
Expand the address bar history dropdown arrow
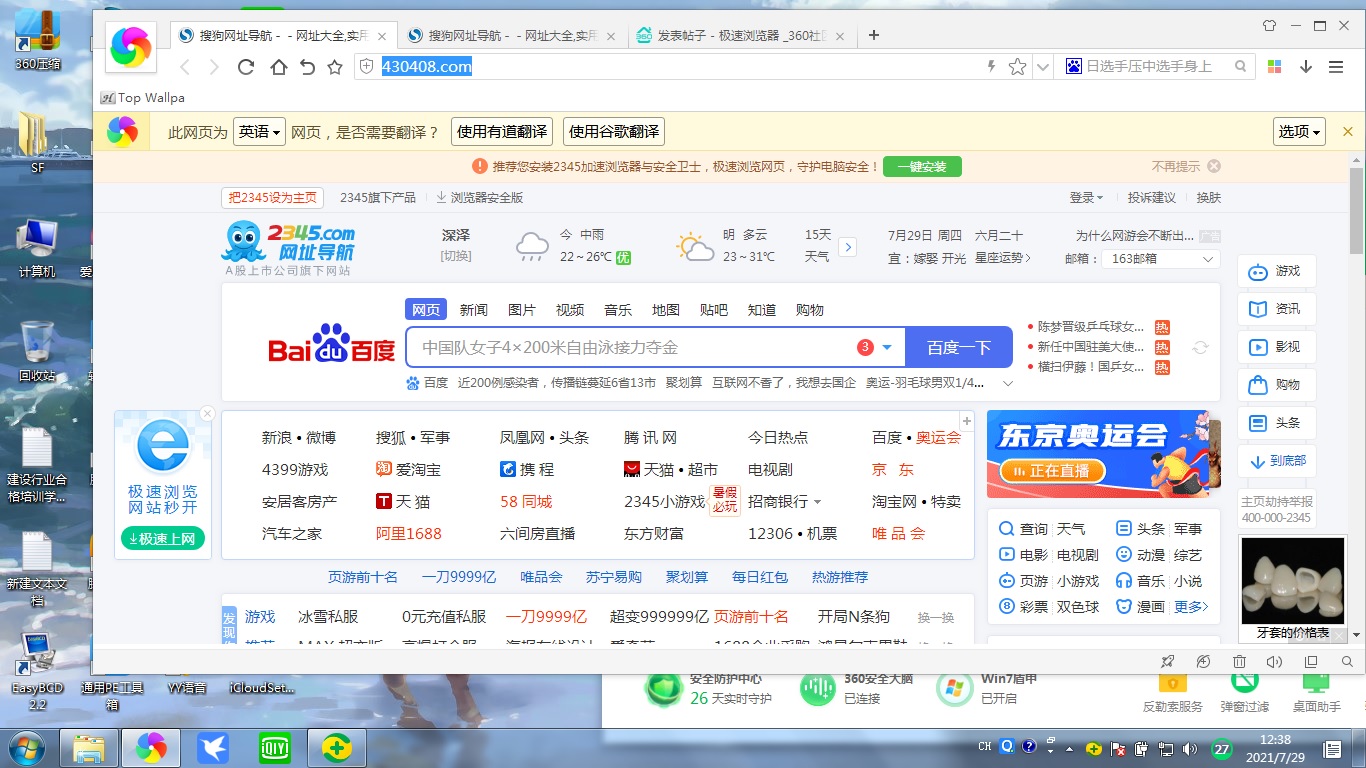1043,67
